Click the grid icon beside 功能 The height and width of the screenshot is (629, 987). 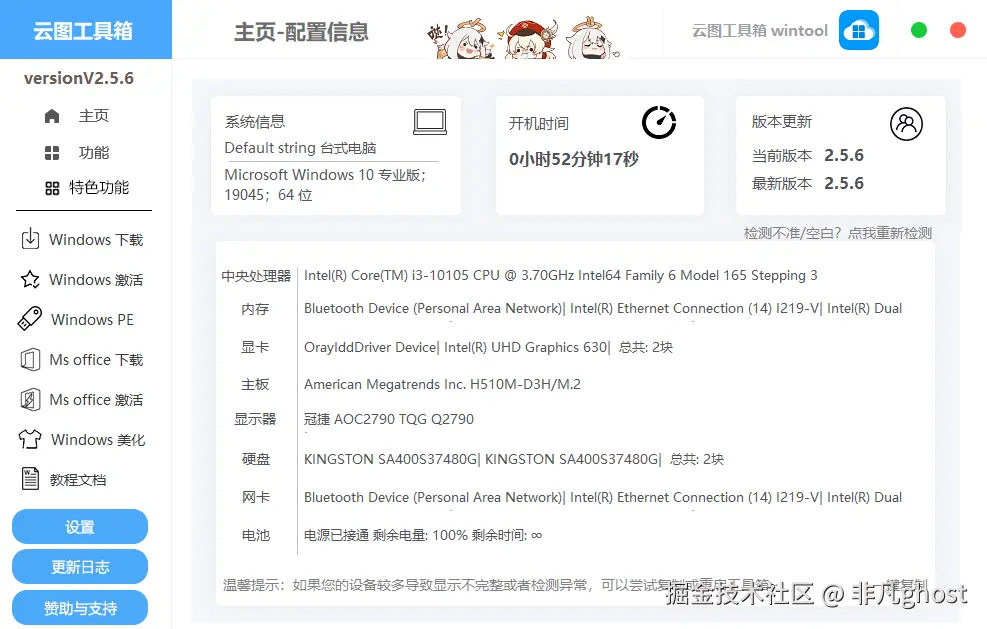(x=51, y=152)
